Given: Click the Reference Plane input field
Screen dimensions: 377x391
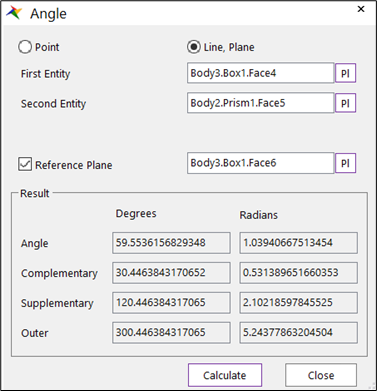Looking at the screenshot, I should tap(260, 163).
